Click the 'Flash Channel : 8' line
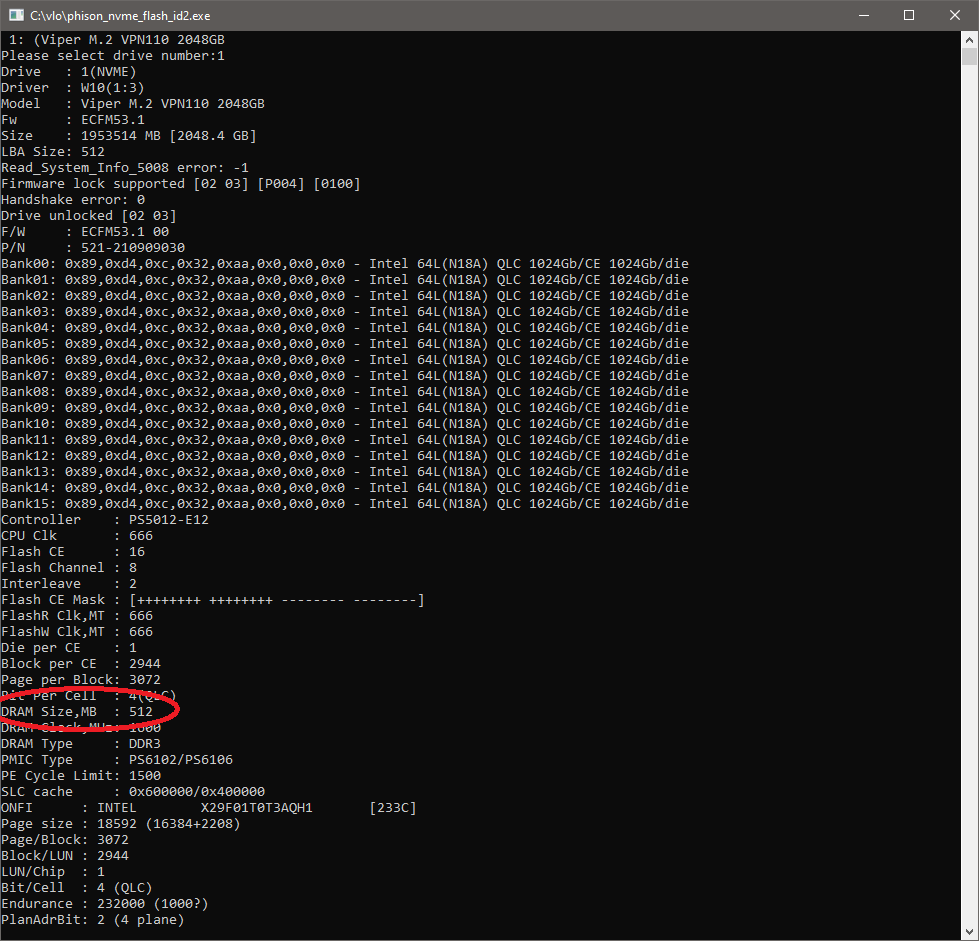Screen dimensions: 979x941 [x=69, y=568]
